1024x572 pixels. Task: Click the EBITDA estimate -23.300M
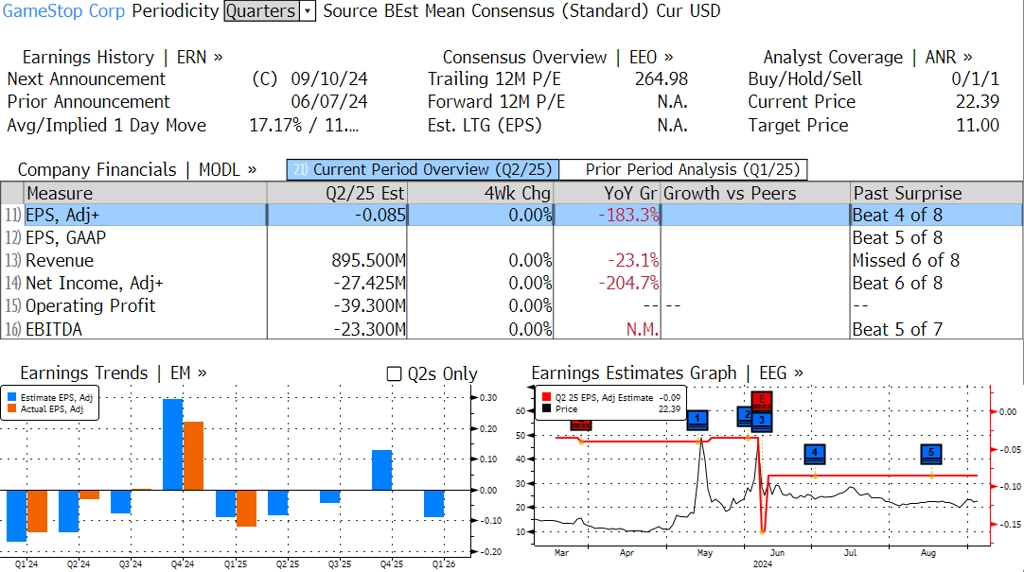pos(370,329)
